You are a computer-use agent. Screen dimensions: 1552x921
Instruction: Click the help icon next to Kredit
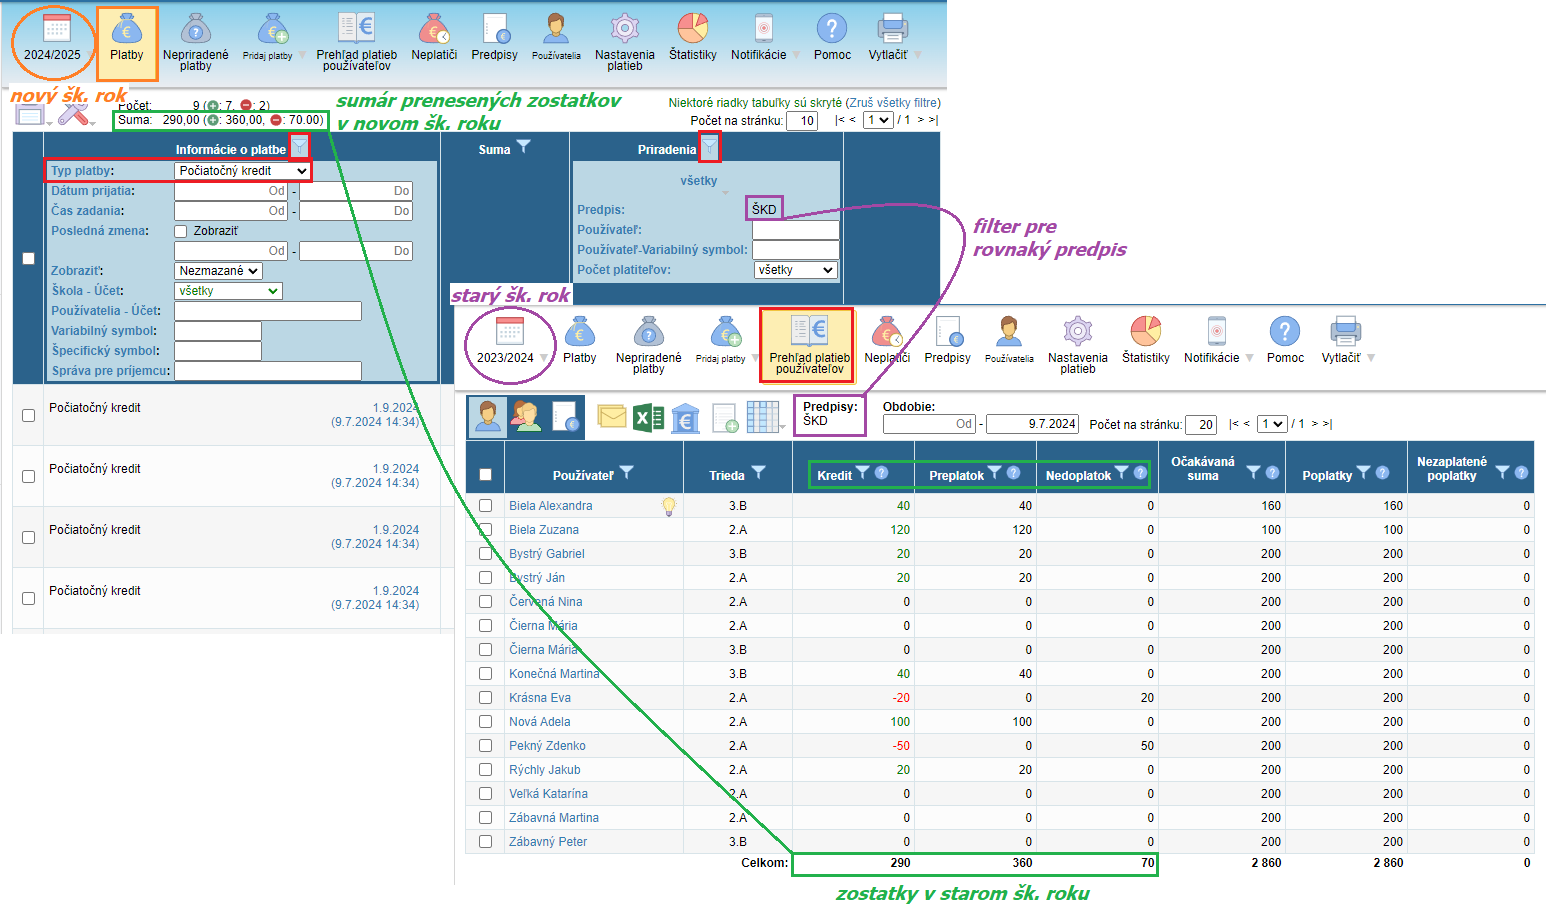(881, 473)
